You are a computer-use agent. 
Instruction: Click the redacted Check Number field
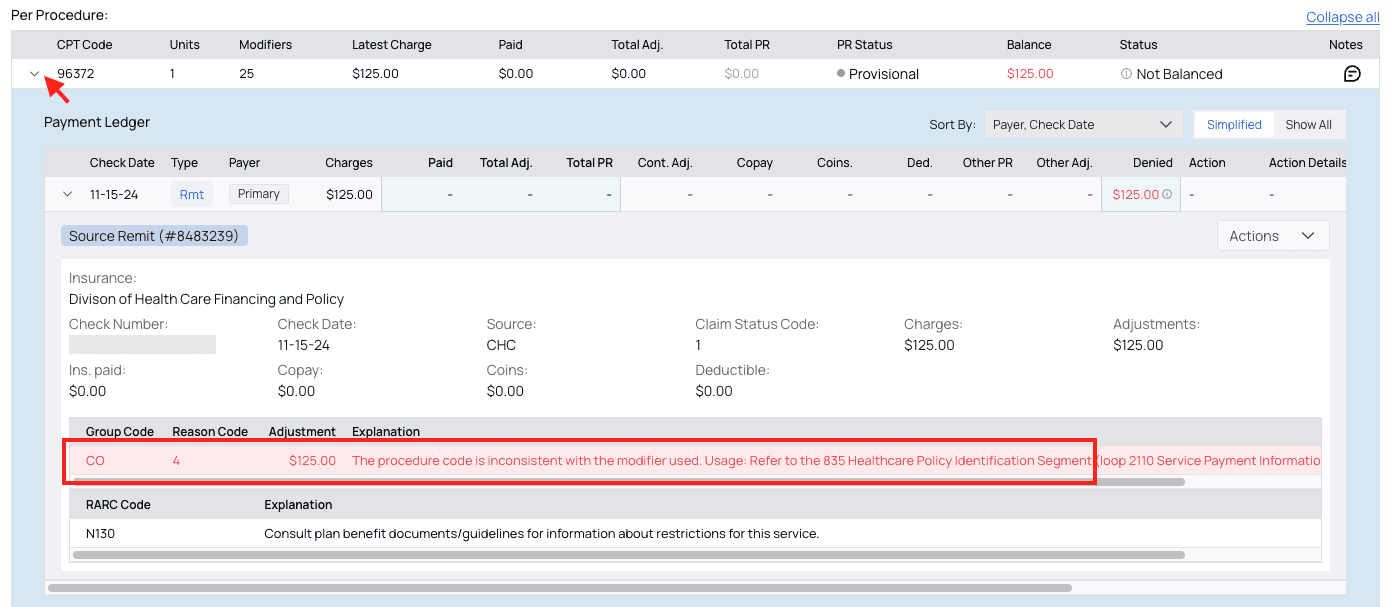point(142,344)
